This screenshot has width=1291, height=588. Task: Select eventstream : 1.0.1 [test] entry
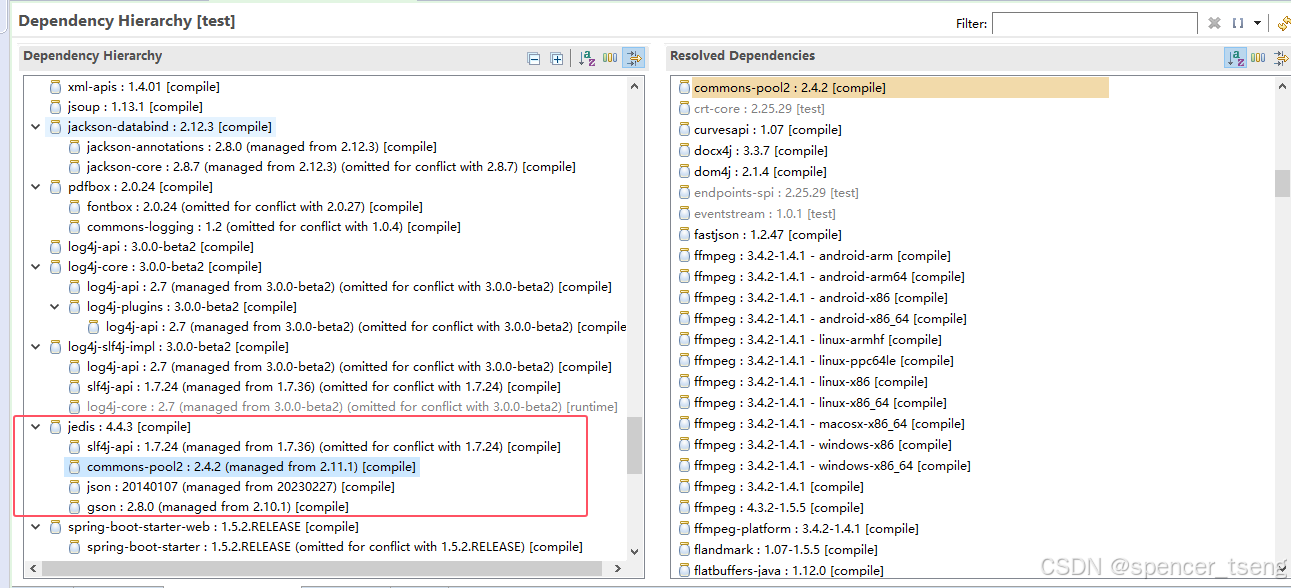click(x=764, y=214)
